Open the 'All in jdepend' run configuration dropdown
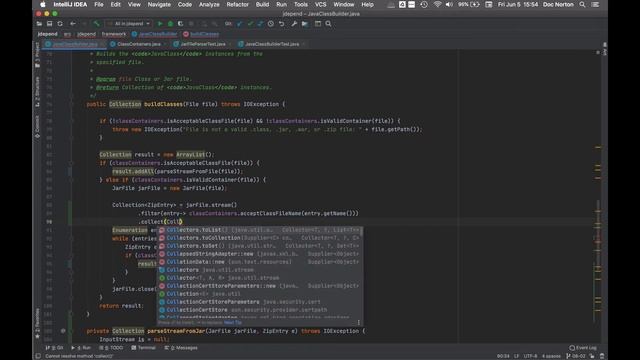 [129, 24]
